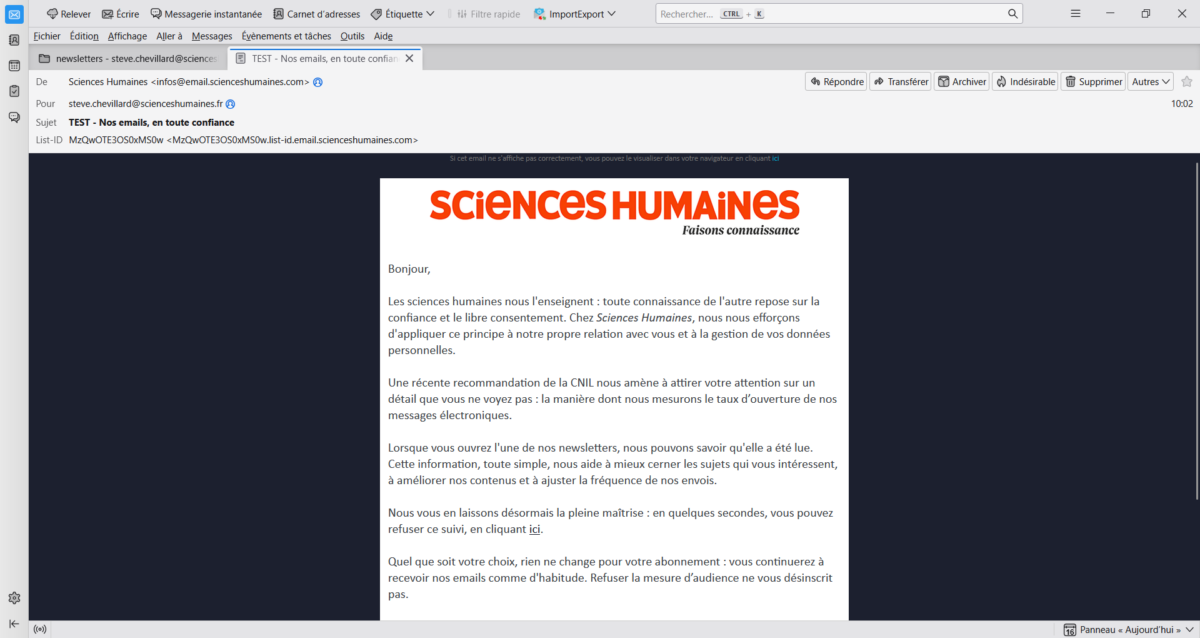Screen dimensions: 1200x638
Task: Switch to the newsletters folder tab
Action: pos(128,59)
